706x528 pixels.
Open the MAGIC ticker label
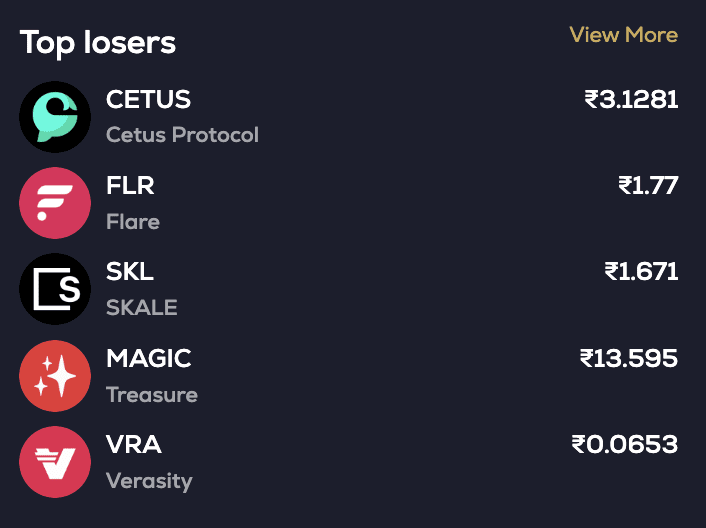click(148, 358)
